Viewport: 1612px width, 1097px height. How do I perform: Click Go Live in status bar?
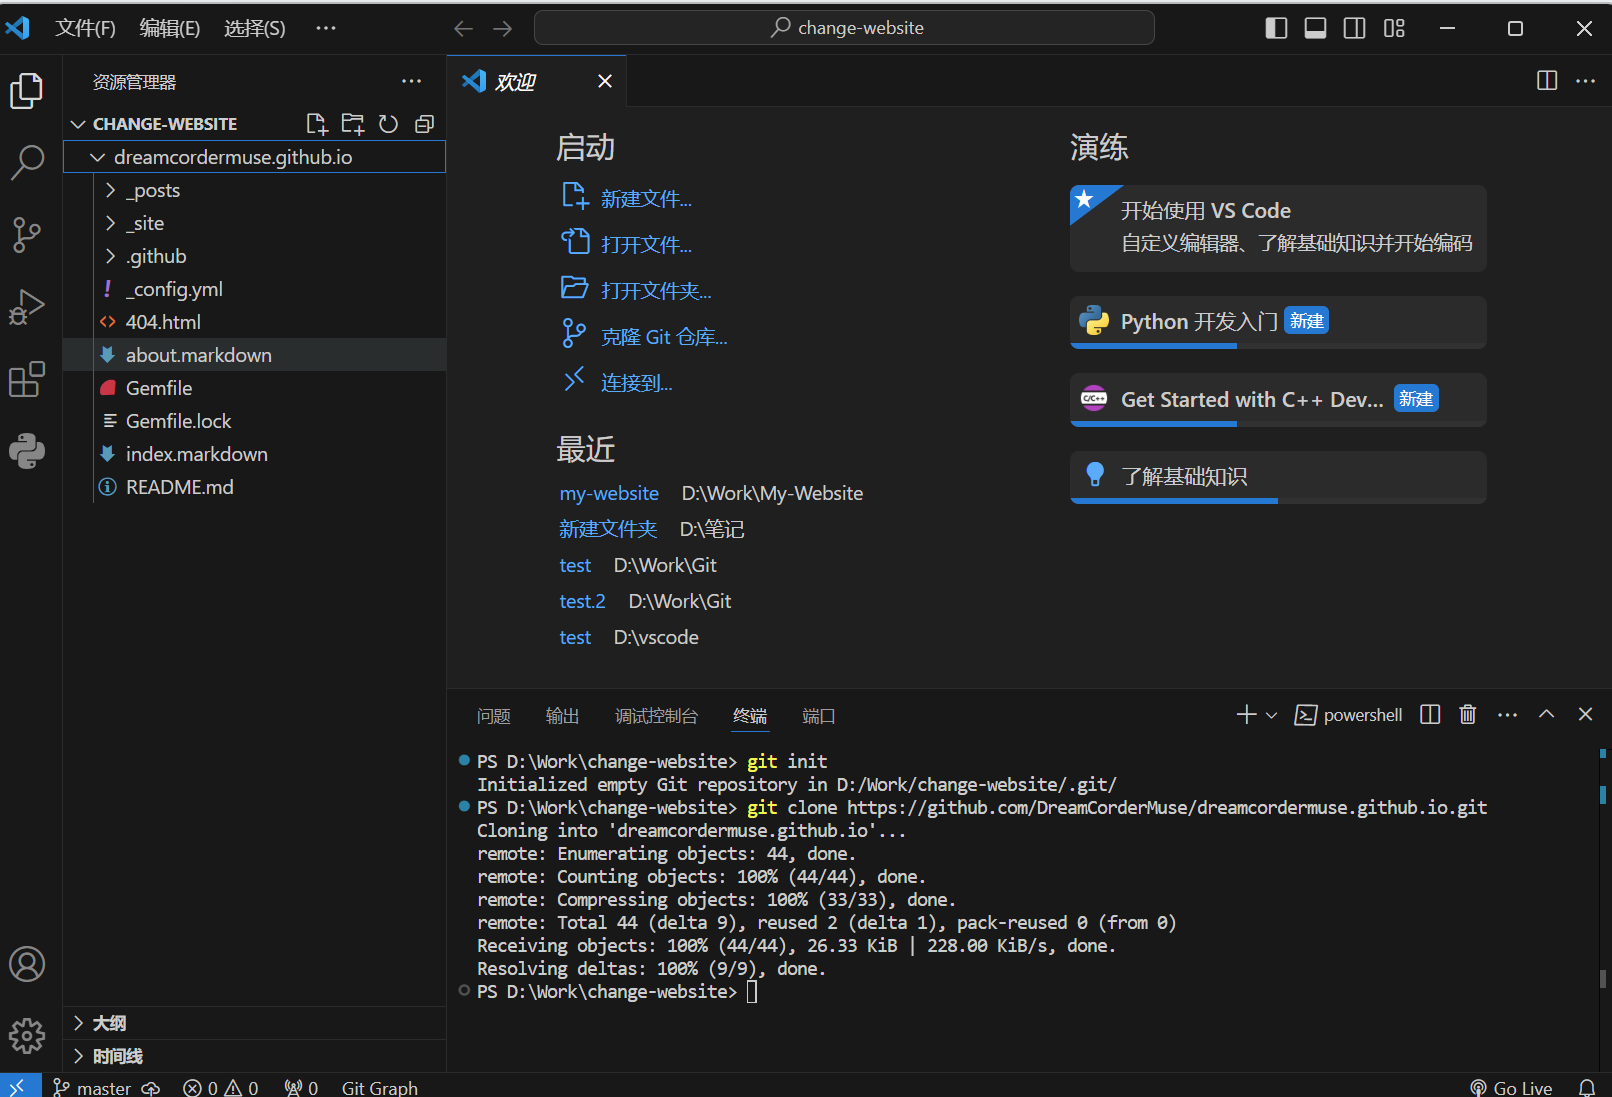point(1511,1087)
